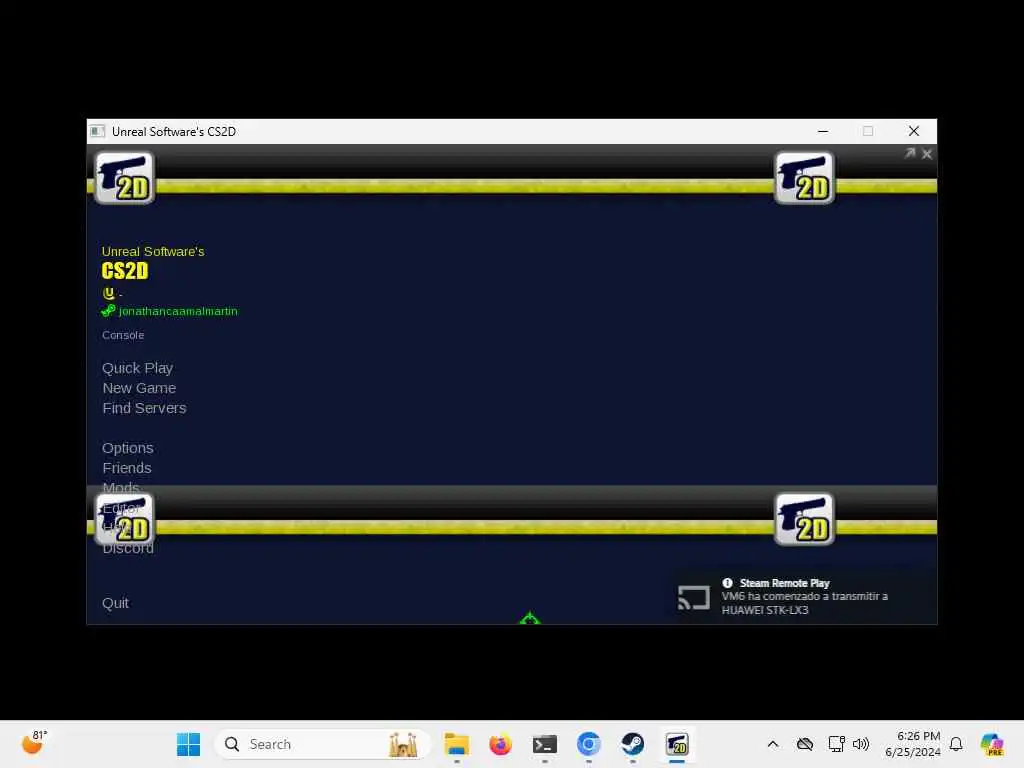
Task: Click the green Steam link icon
Action: (x=108, y=311)
